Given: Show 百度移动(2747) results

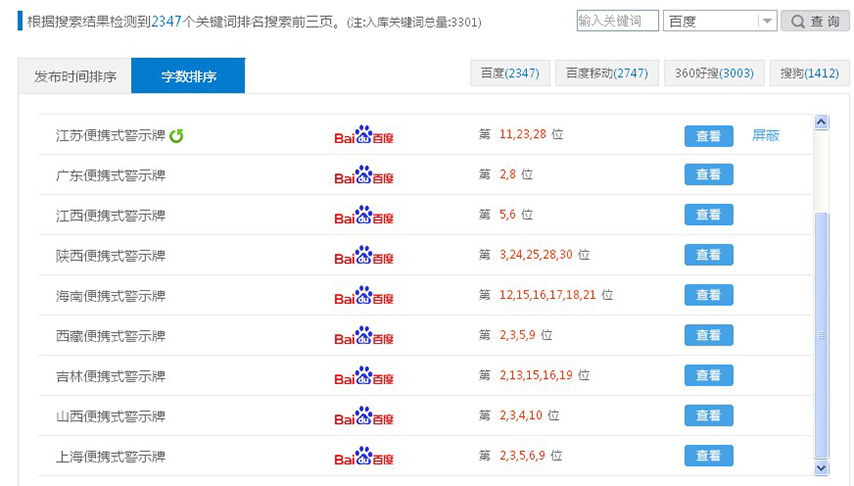Looking at the screenshot, I should [x=607, y=73].
